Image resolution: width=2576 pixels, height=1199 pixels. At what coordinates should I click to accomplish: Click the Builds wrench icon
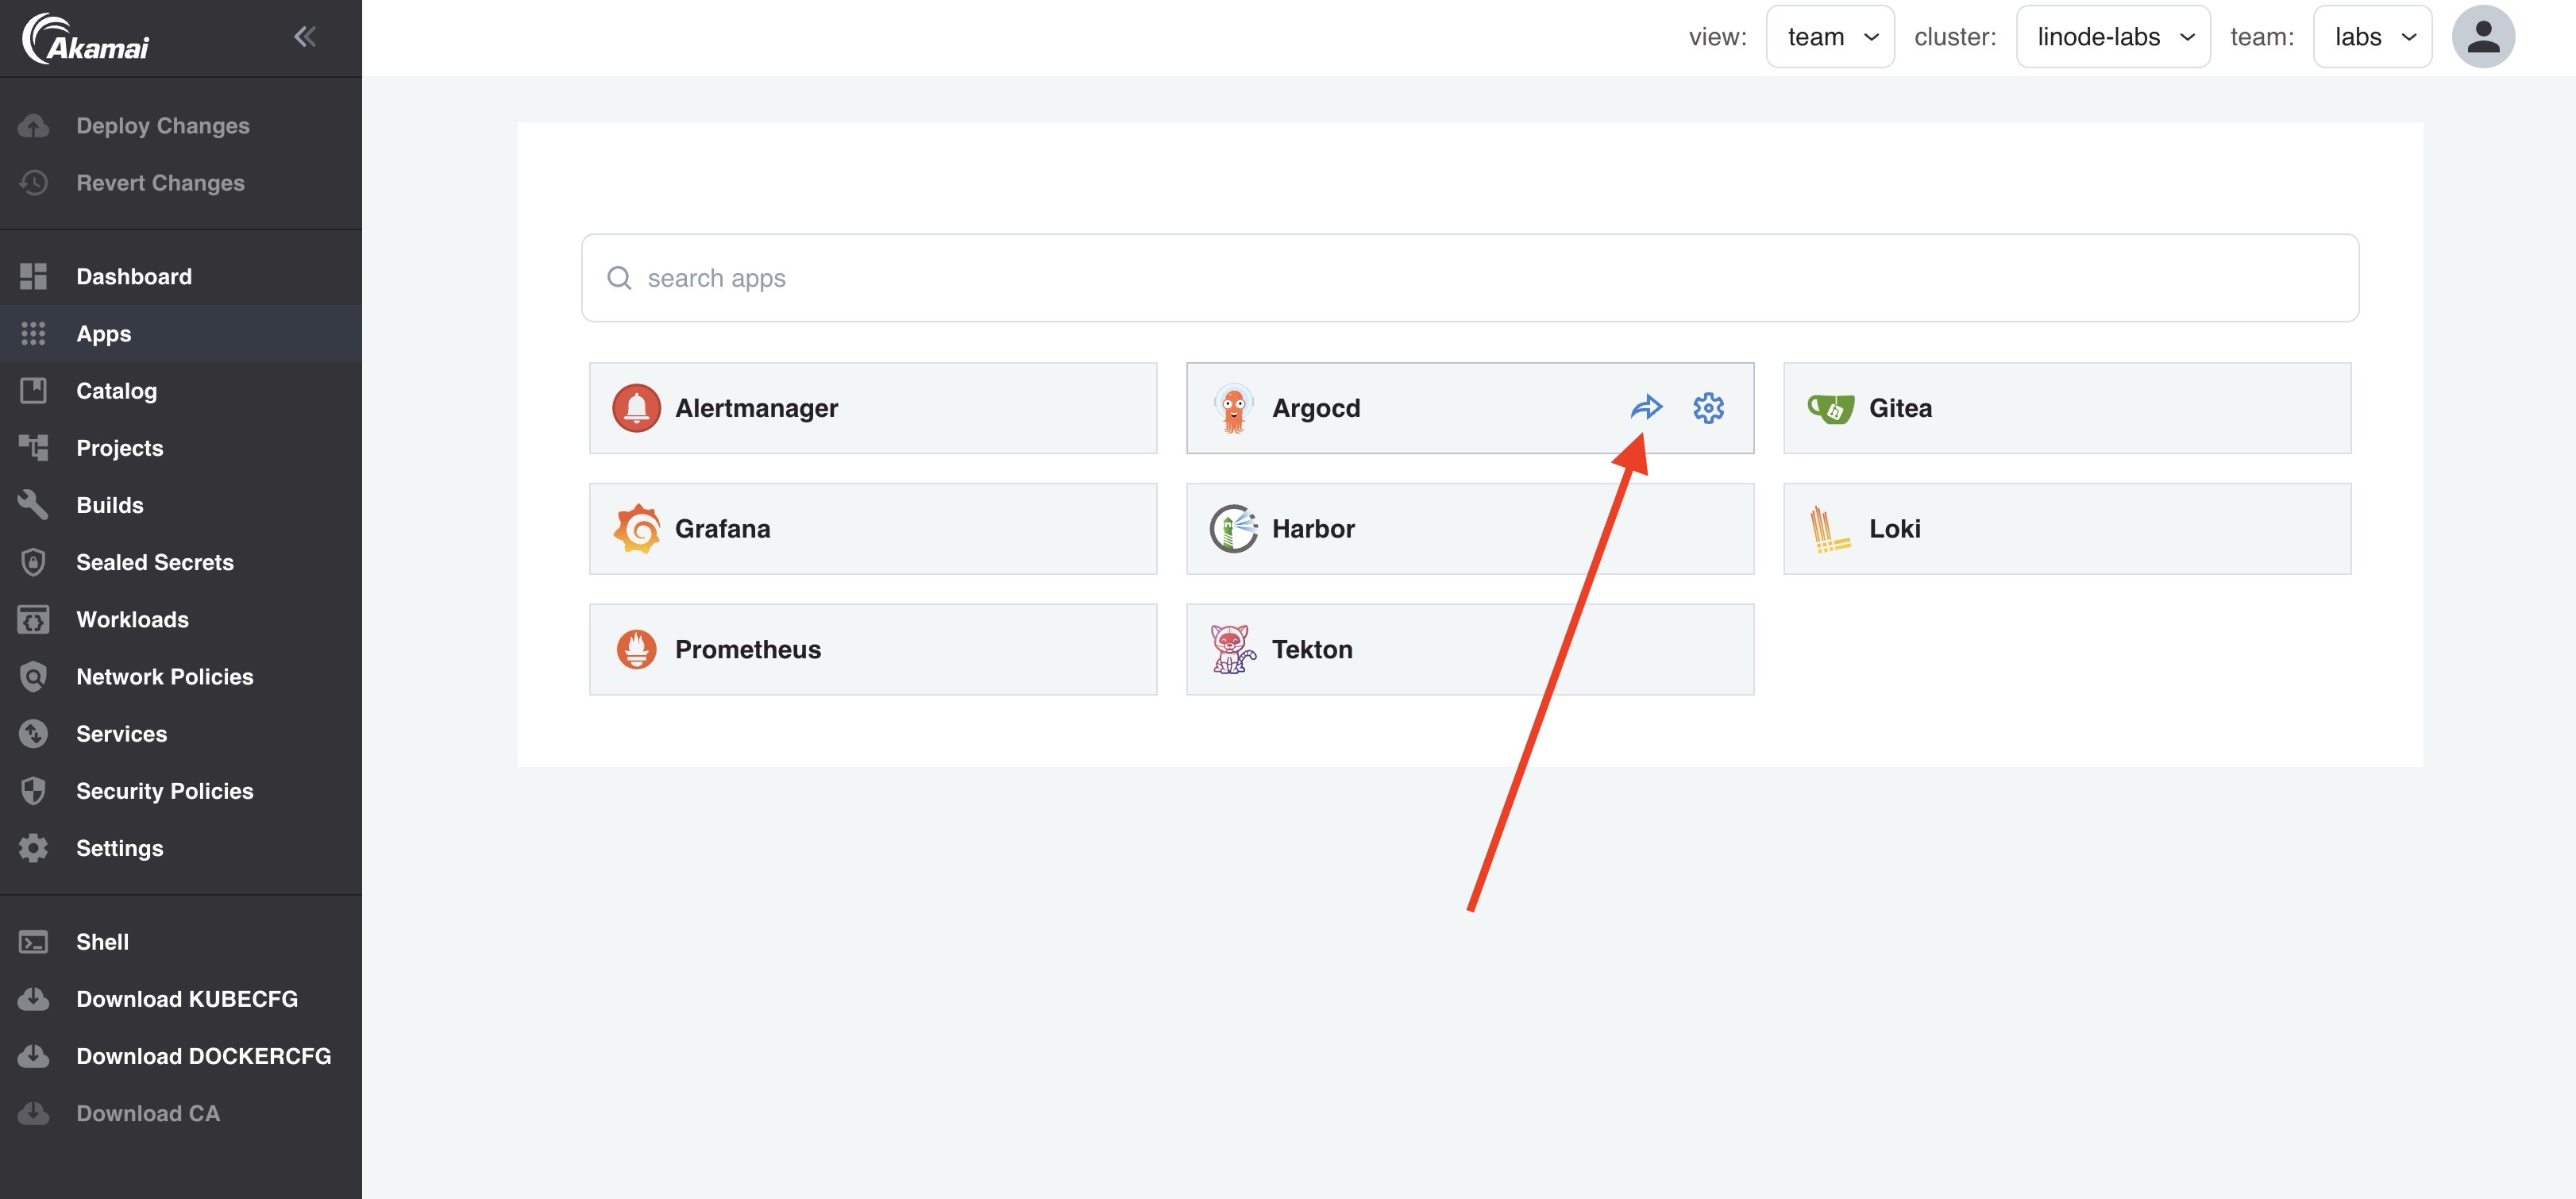33,505
